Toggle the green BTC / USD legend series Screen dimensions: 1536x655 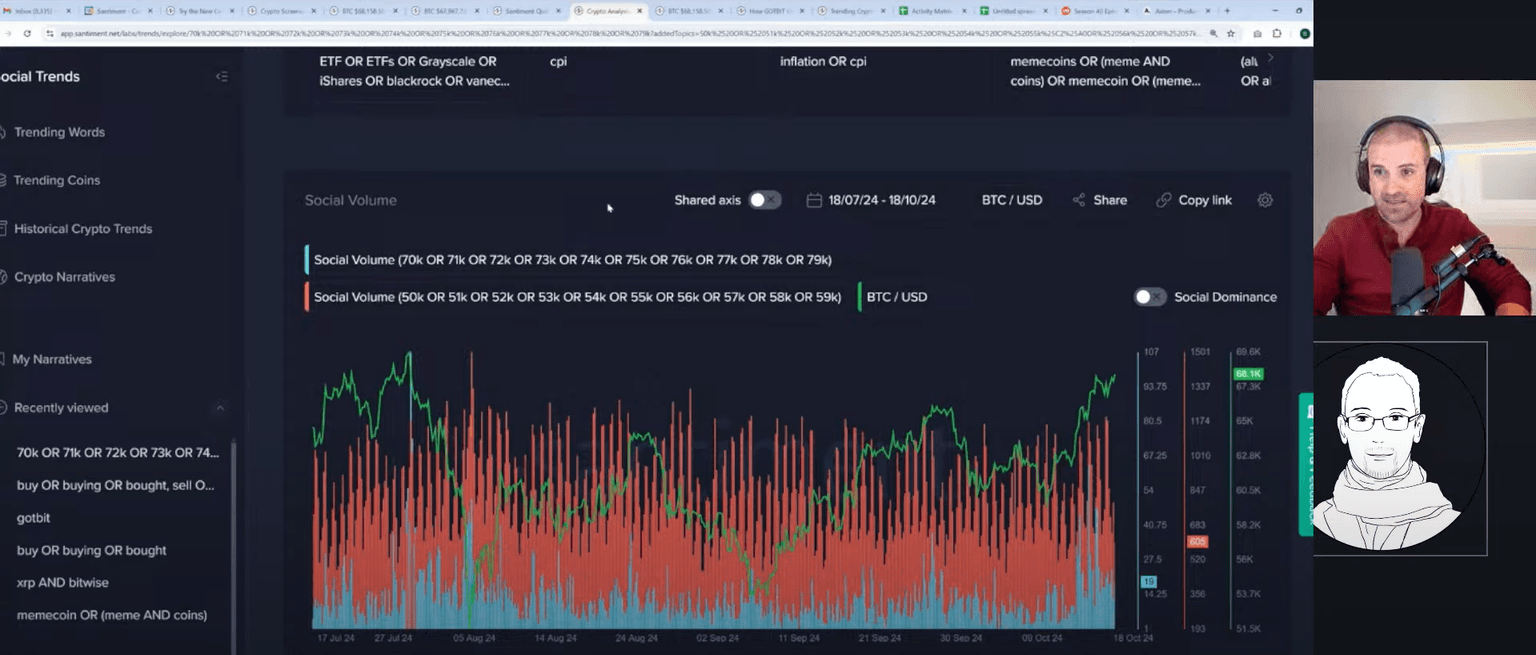click(x=896, y=297)
